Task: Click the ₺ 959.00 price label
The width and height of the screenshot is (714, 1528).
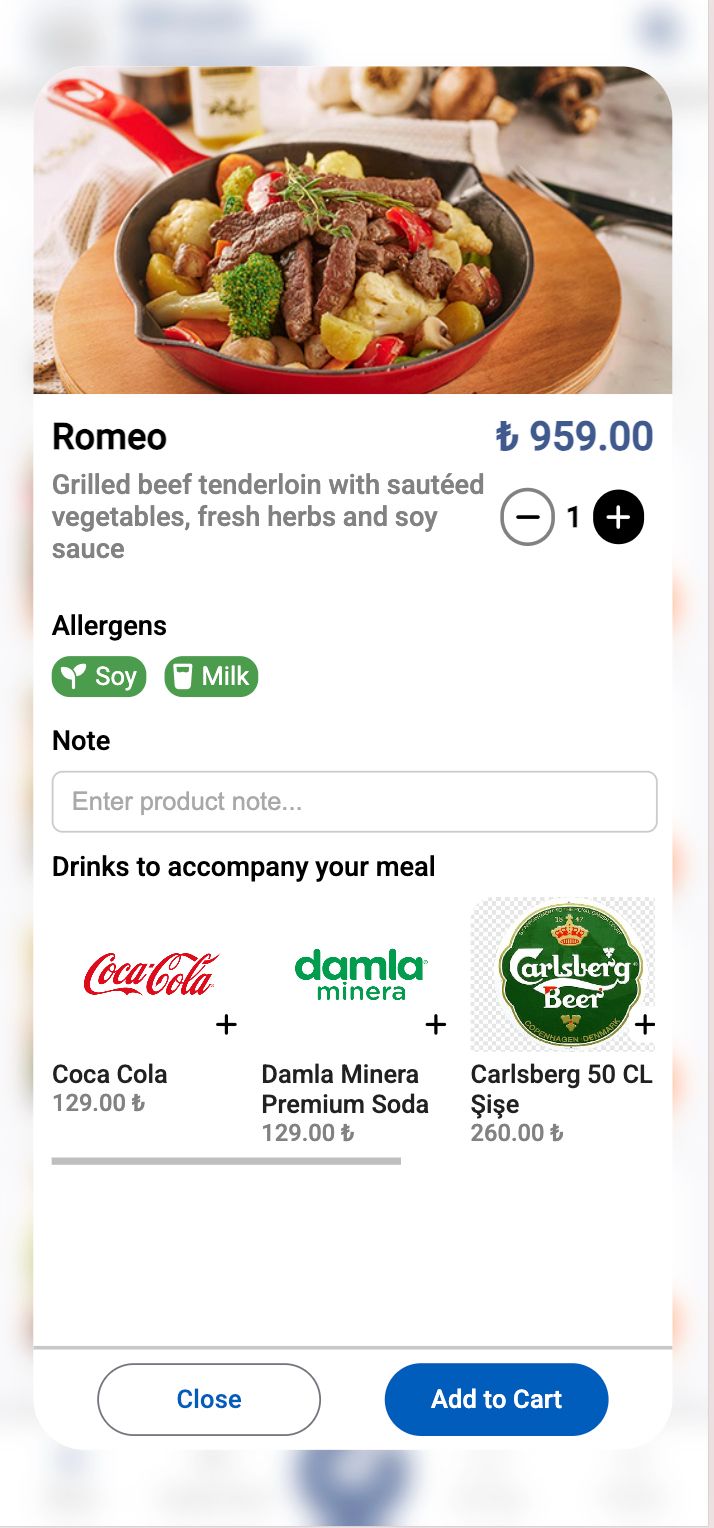Action: pyautogui.click(x=574, y=437)
